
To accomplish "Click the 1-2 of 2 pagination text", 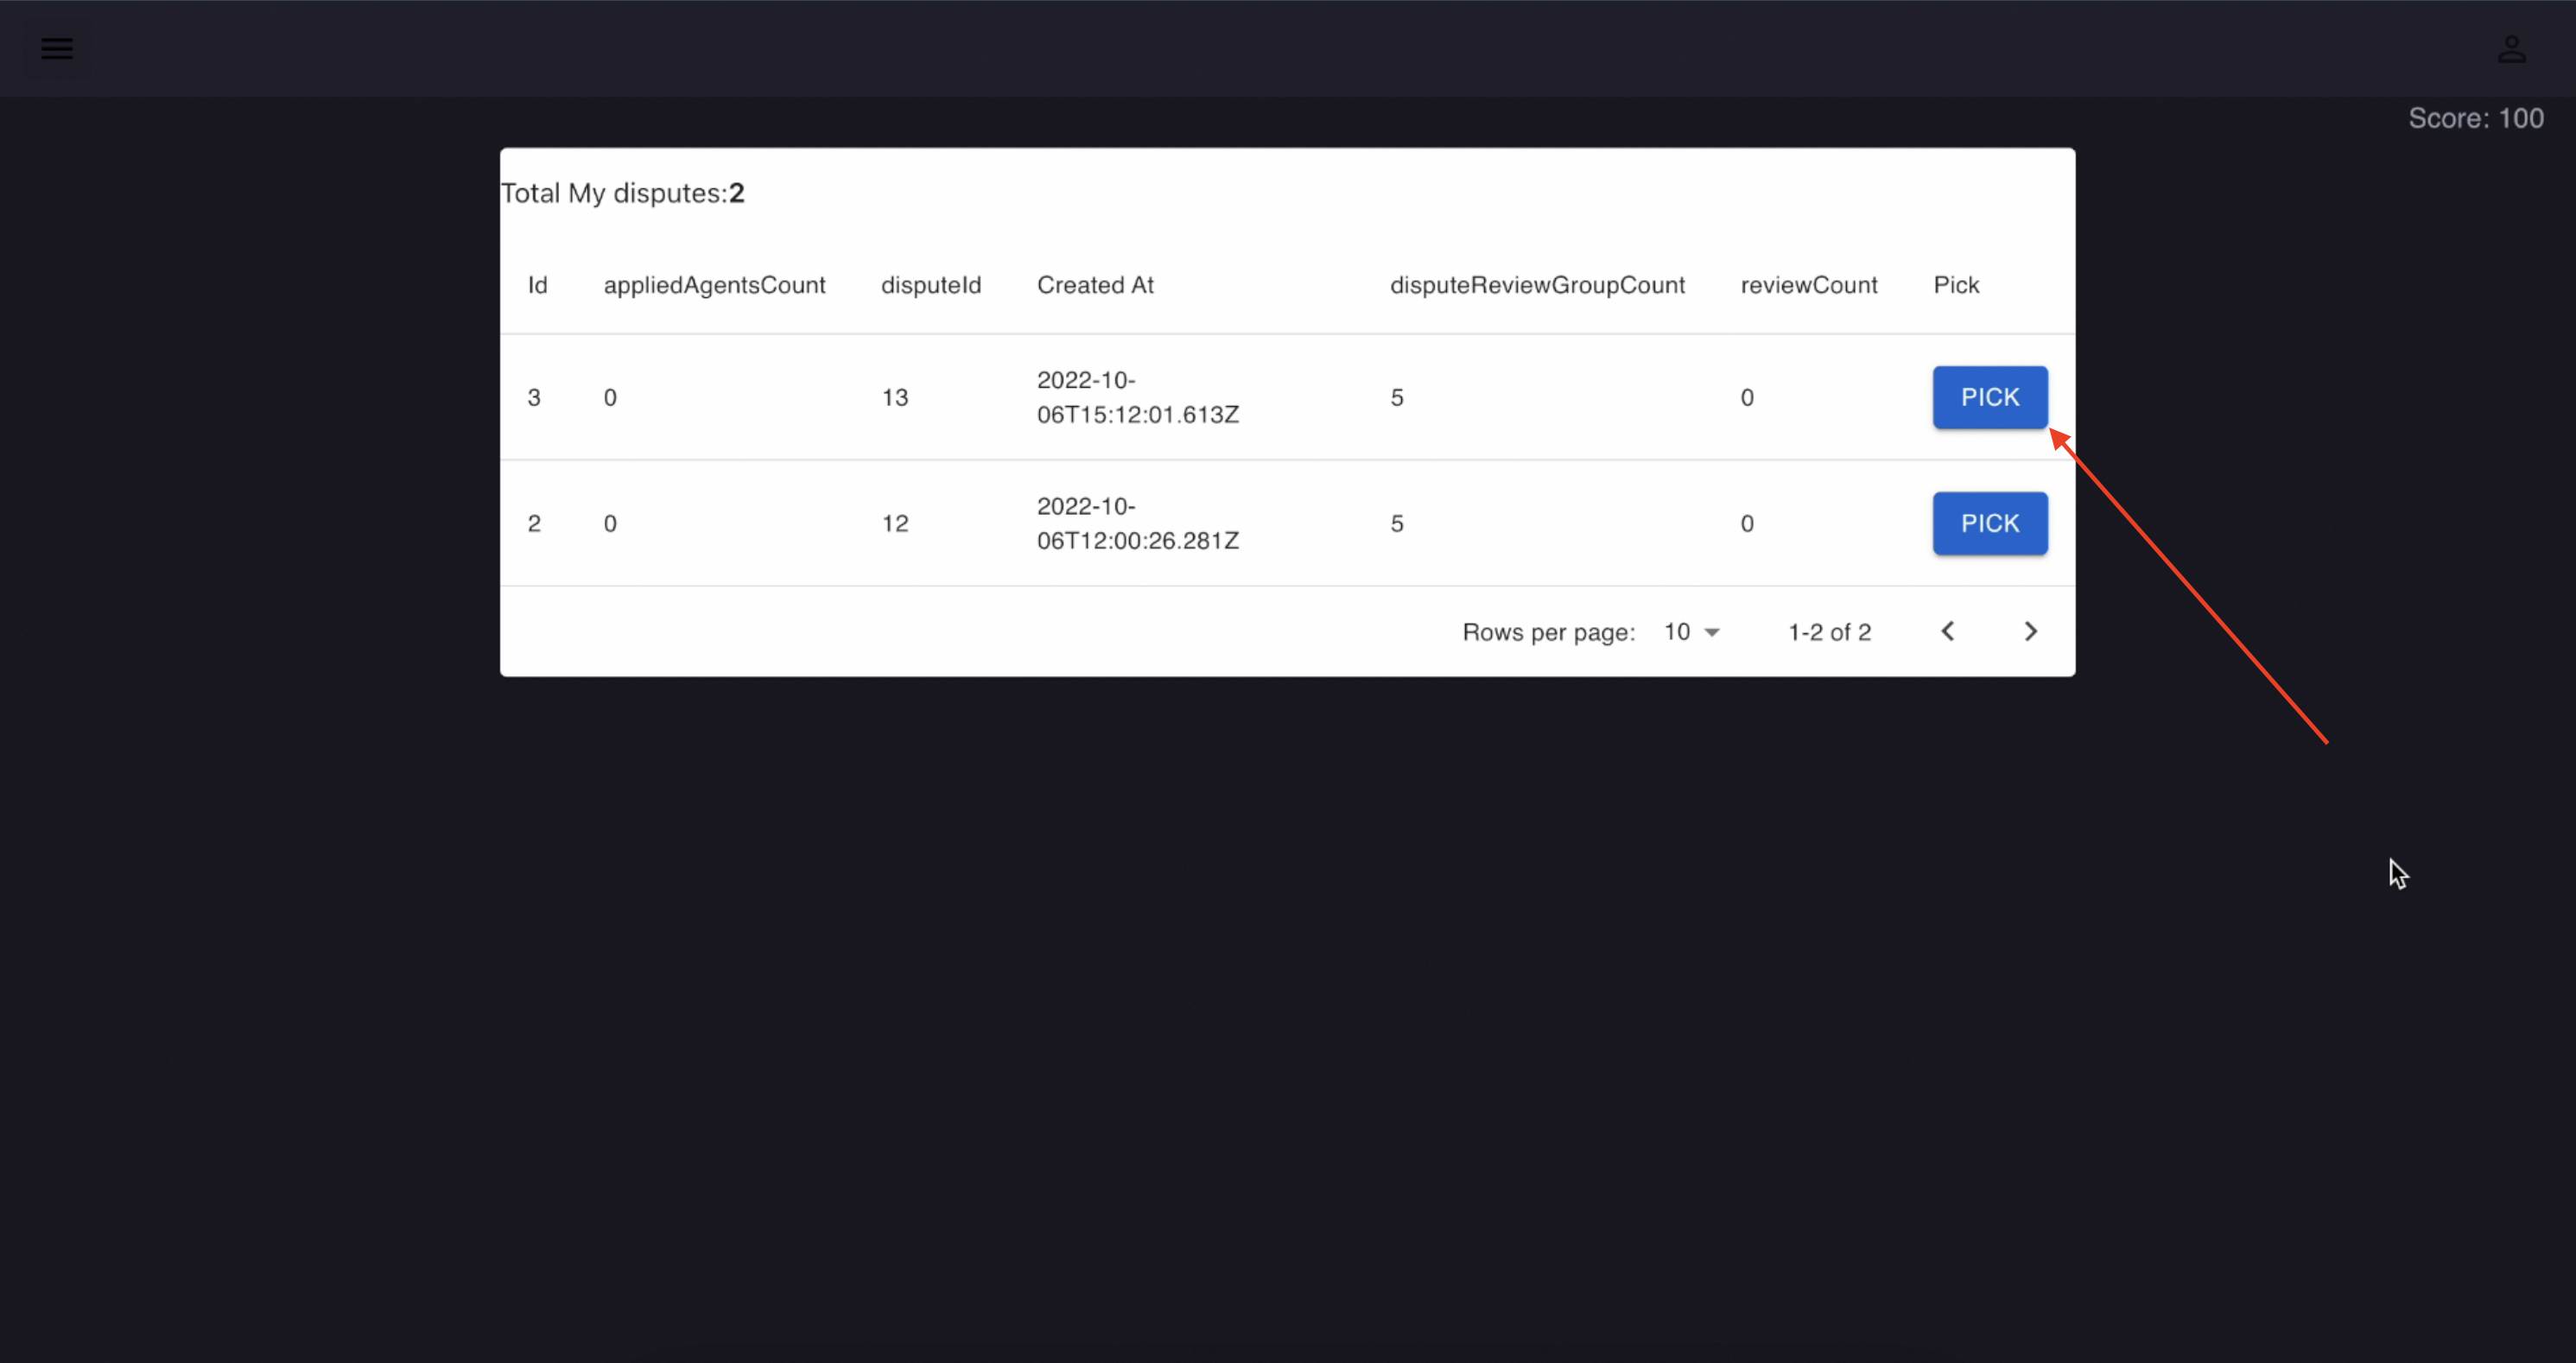I will [x=1829, y=632].
